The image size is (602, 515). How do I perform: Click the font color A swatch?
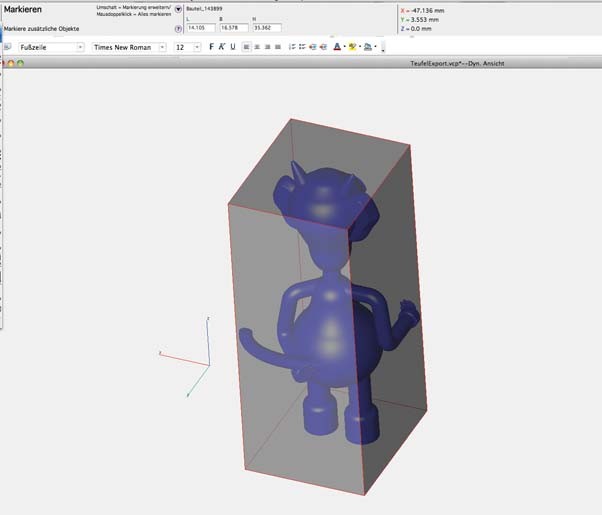coord(337,47)
